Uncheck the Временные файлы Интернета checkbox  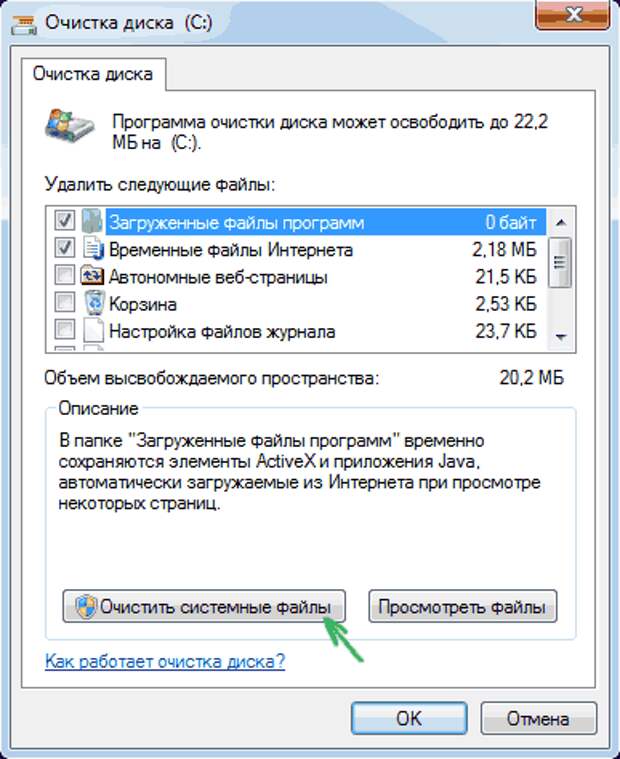point(64,248)
